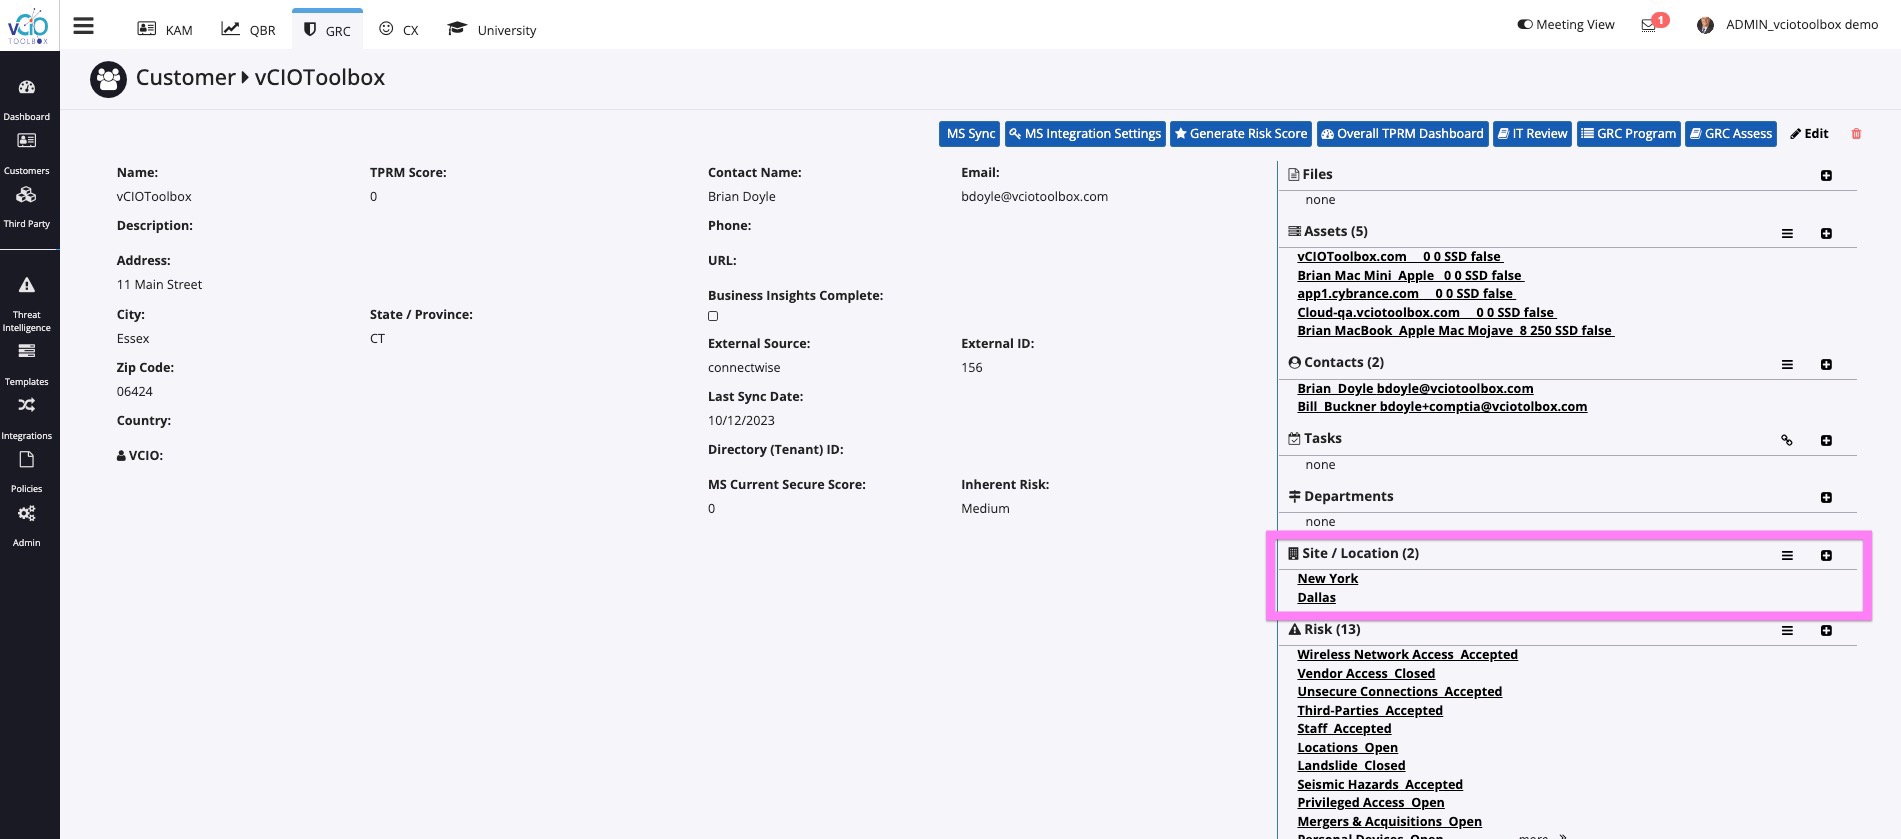Click the GRC Assess button
Image resolution: width=1901 pixels, height=839 pixels.
click(x=1730, y=134)
